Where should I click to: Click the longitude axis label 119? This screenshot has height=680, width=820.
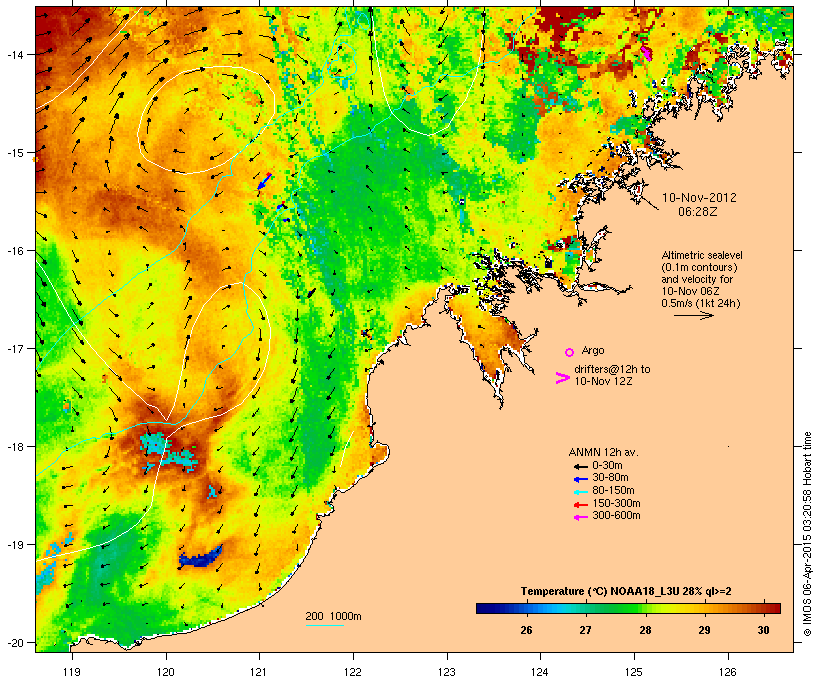(x=72, y=672)
